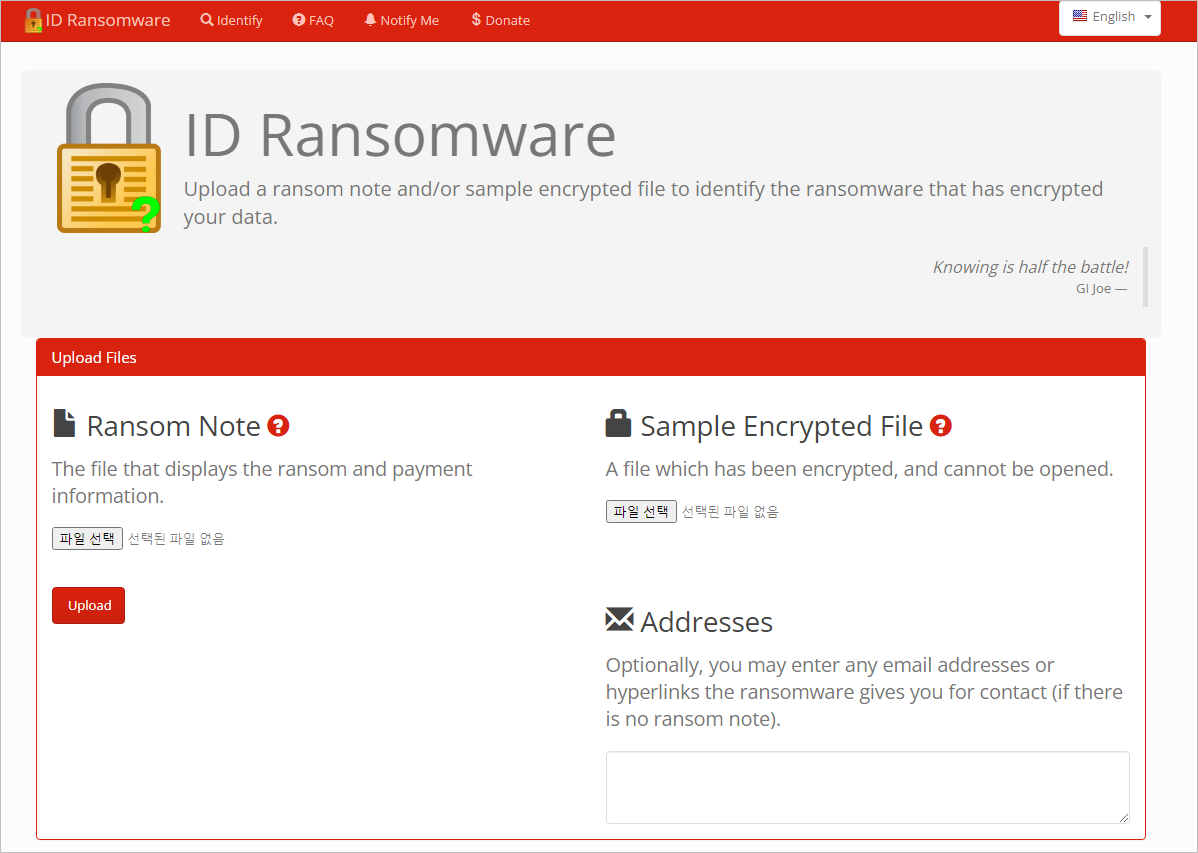Click the dollar icon beside Donate

(x=476, y=19)
